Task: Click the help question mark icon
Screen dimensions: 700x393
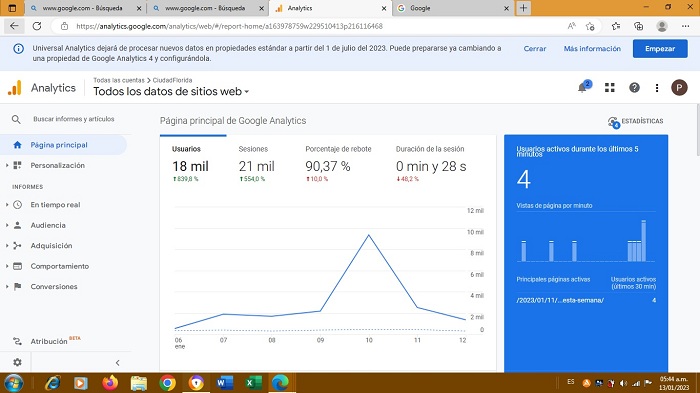Action: click(634, 88)
